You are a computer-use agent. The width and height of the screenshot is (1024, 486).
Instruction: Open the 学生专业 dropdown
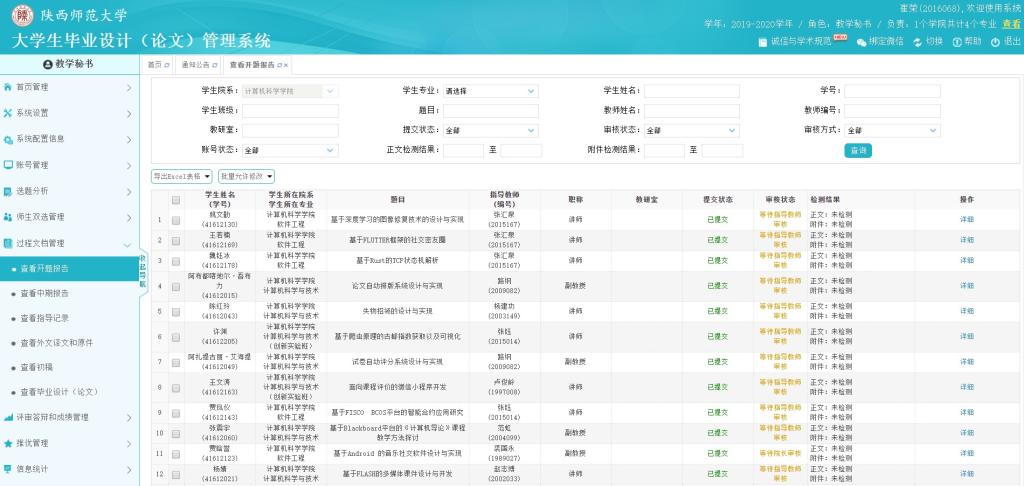(490, 91)
